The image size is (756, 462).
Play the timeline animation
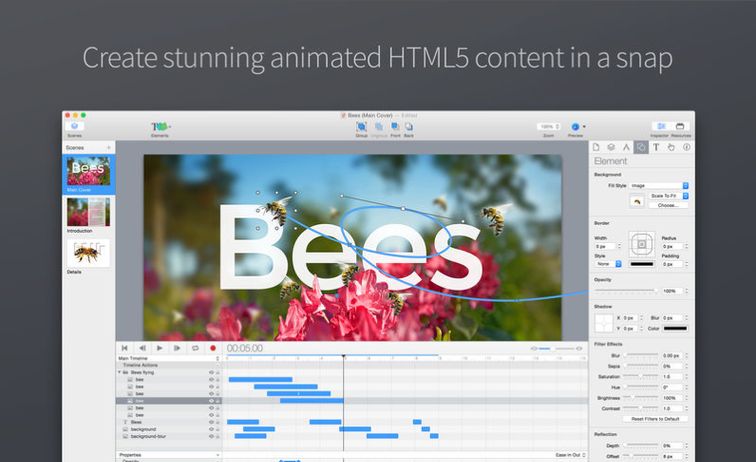(159, 348)
